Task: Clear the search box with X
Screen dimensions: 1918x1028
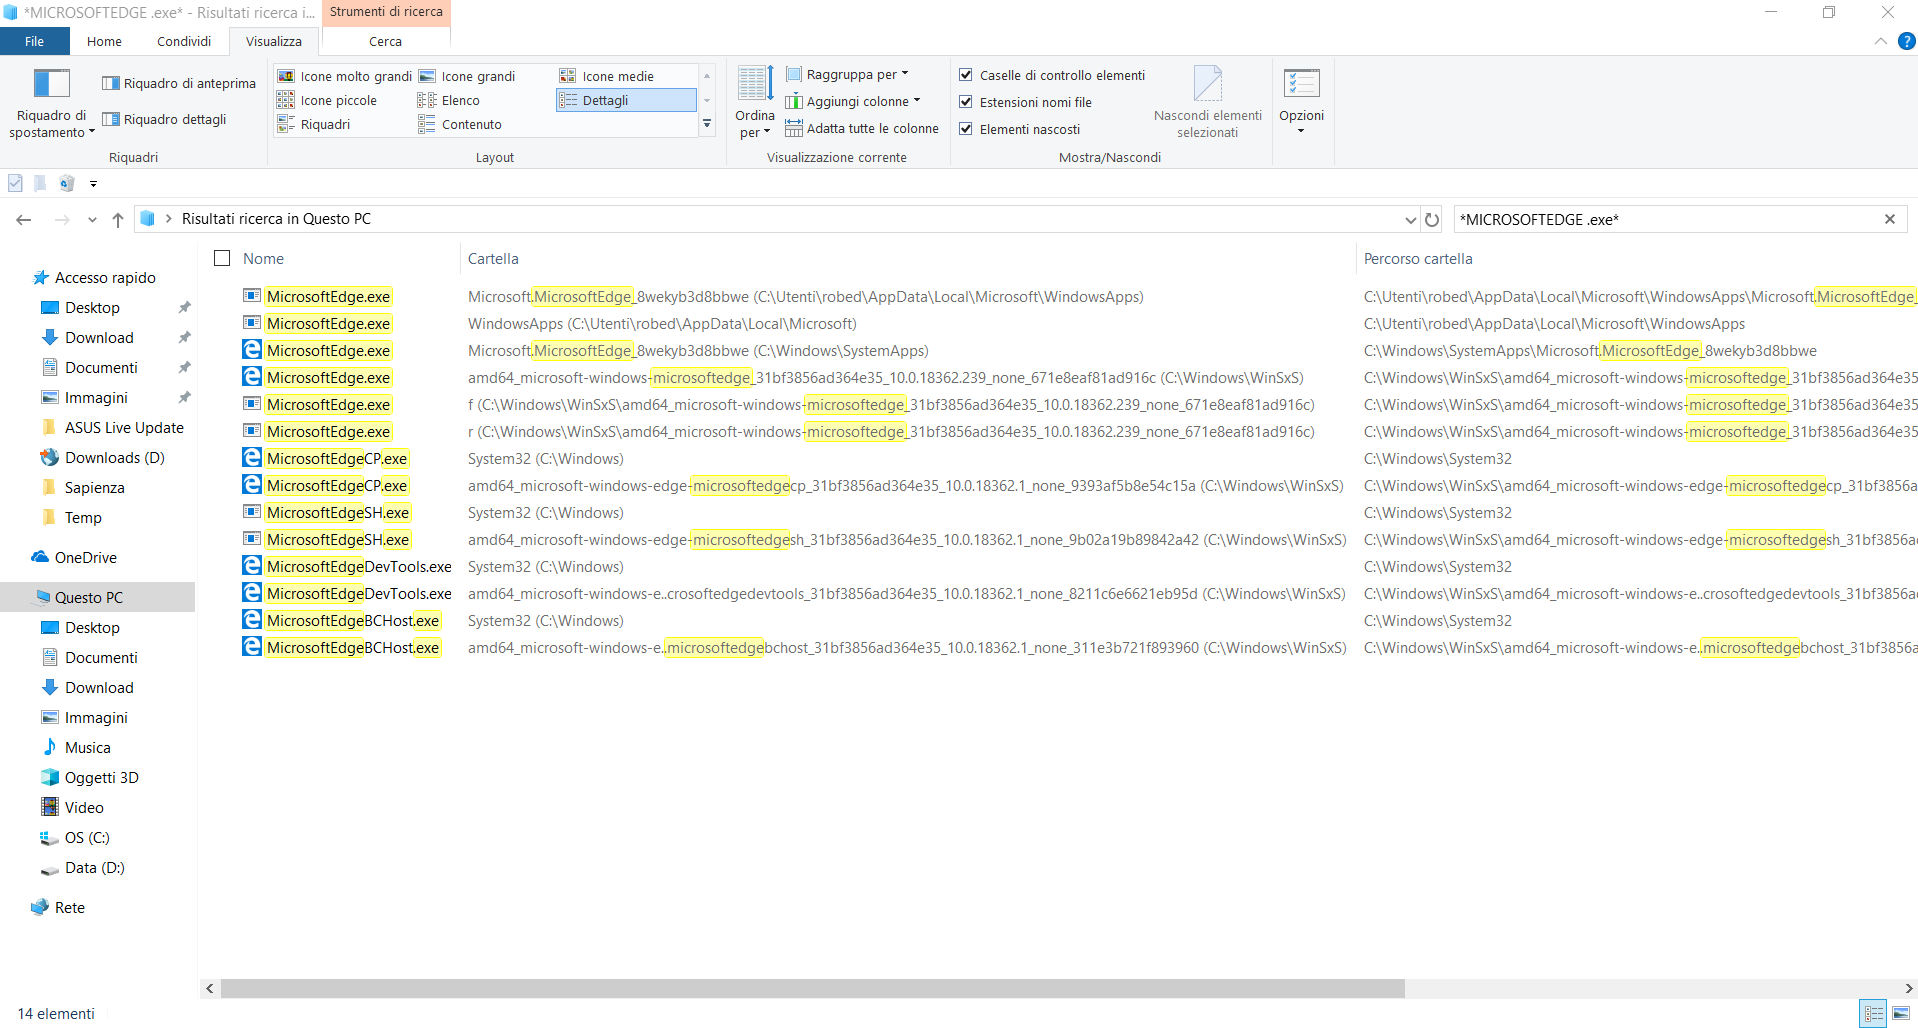Action: click(1889, 219)
